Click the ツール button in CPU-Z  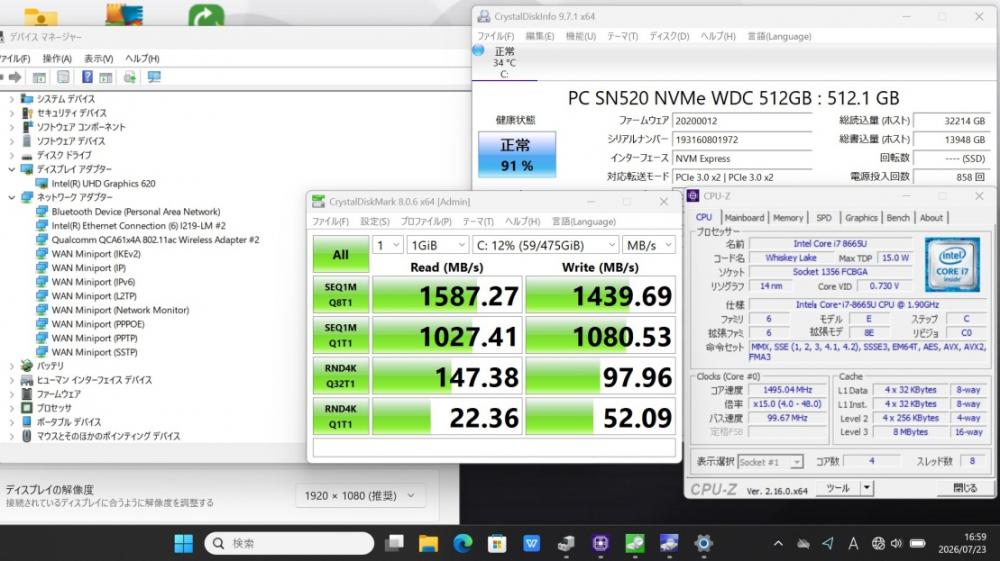(838, 488)
